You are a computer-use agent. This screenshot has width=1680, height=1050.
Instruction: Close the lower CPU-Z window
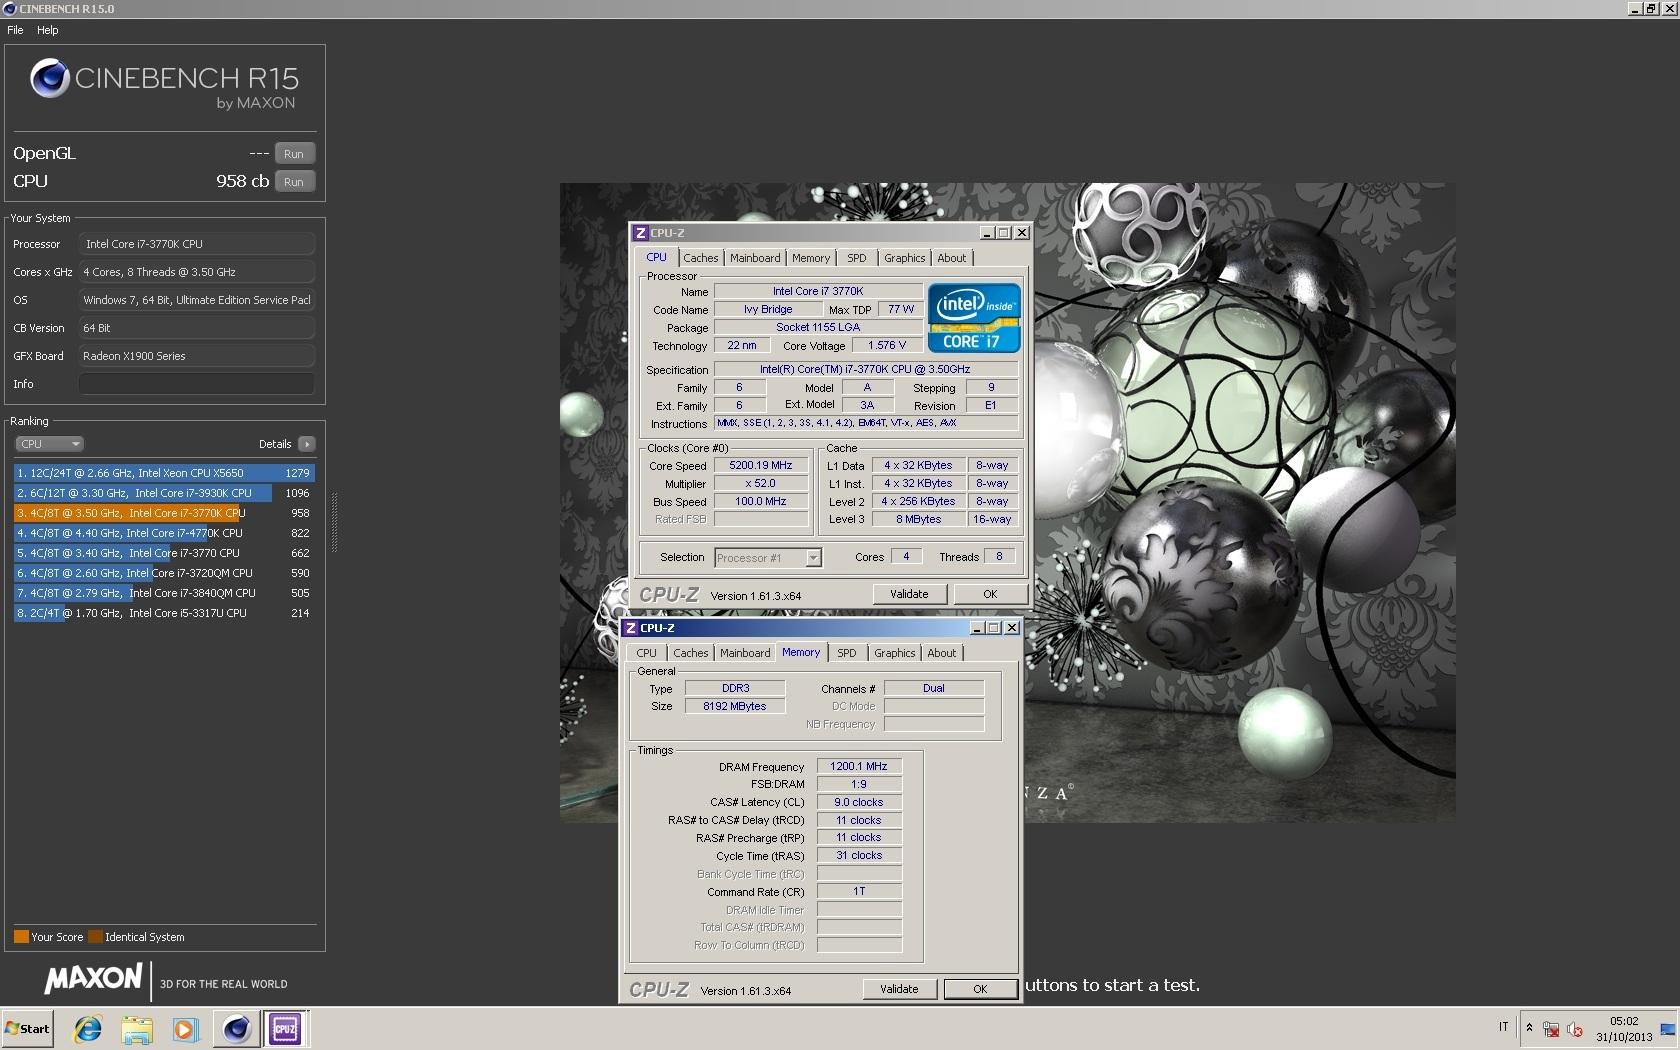tap(1012, 628)
